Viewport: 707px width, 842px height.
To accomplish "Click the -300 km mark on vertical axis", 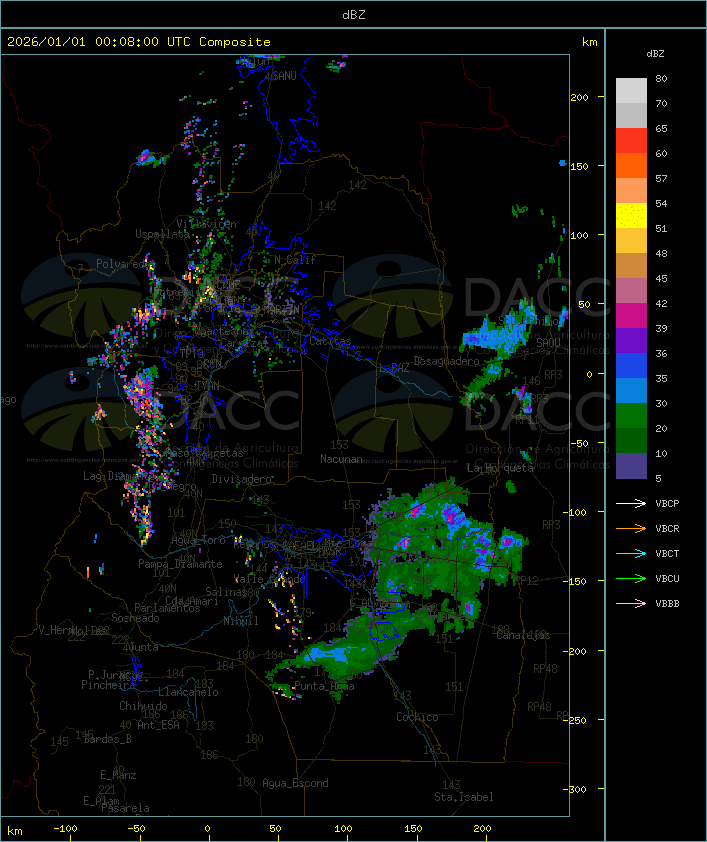I will 577,789.
